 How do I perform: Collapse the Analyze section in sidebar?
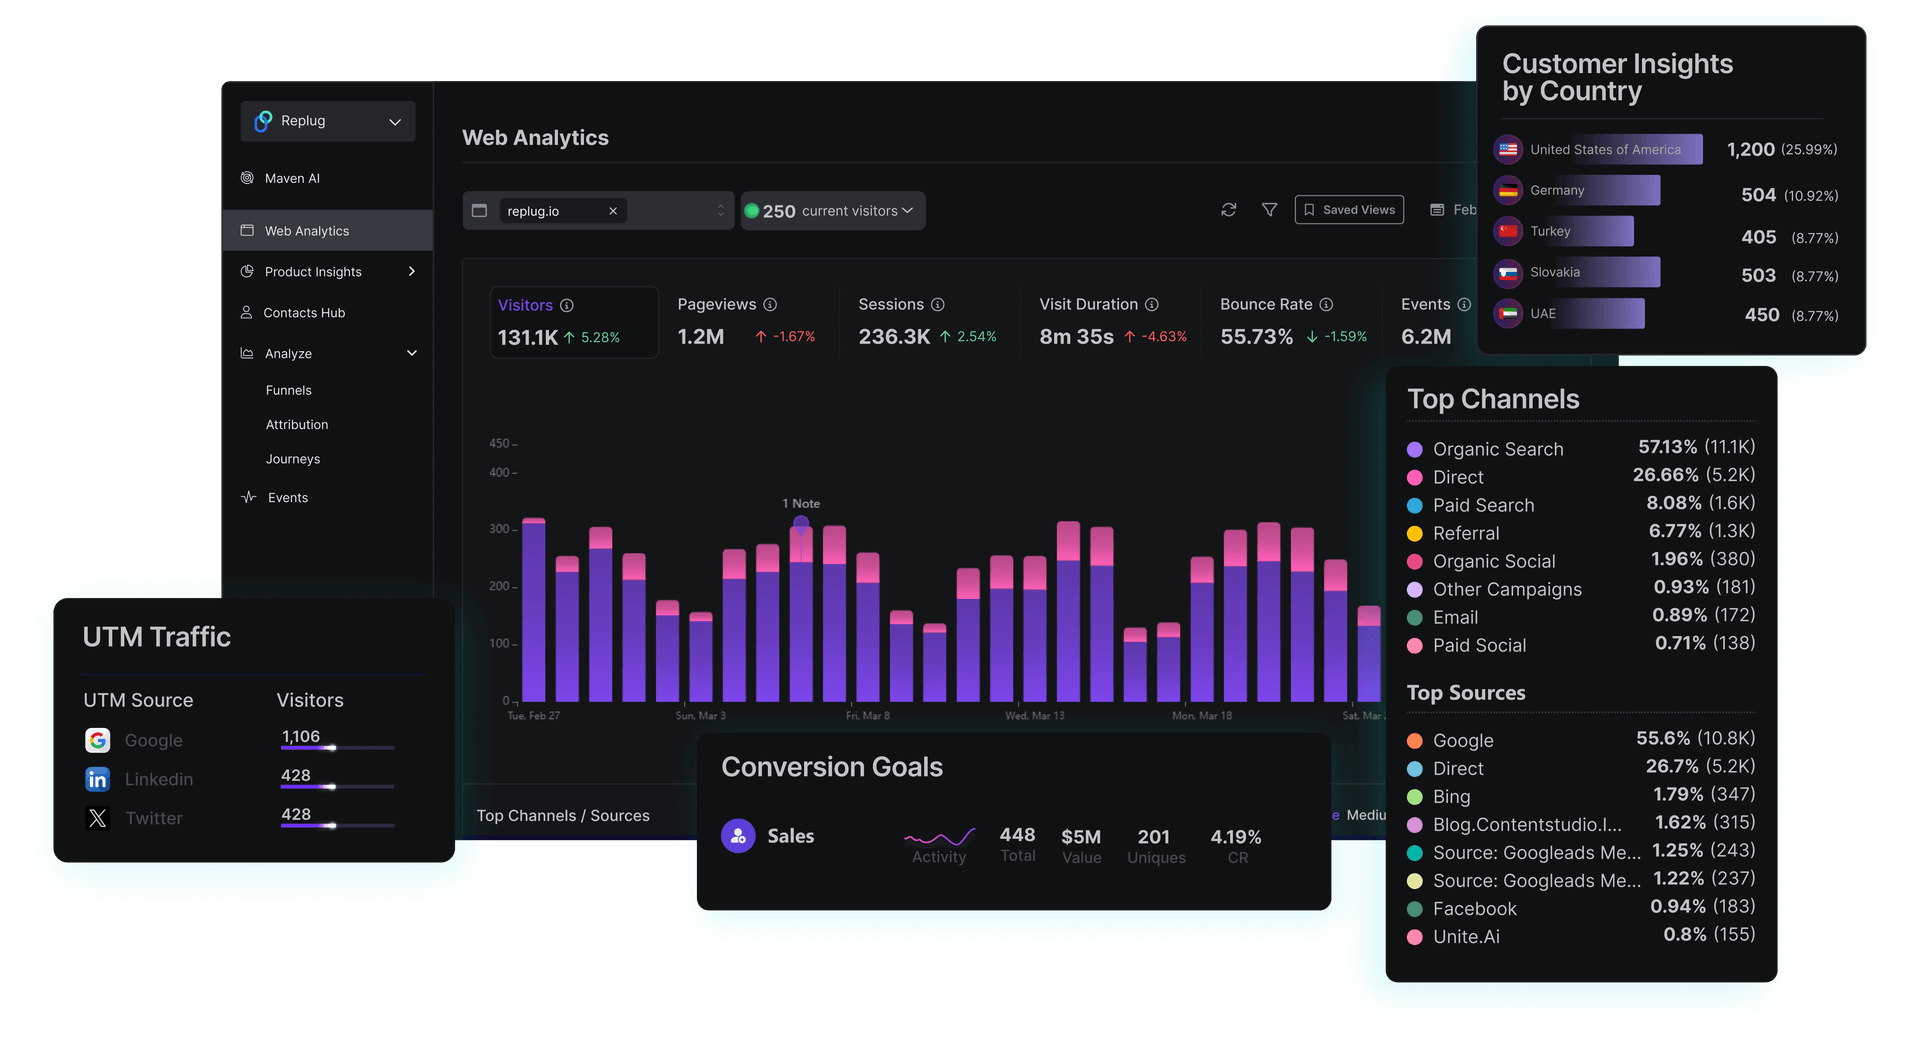[x=412, y=353]
